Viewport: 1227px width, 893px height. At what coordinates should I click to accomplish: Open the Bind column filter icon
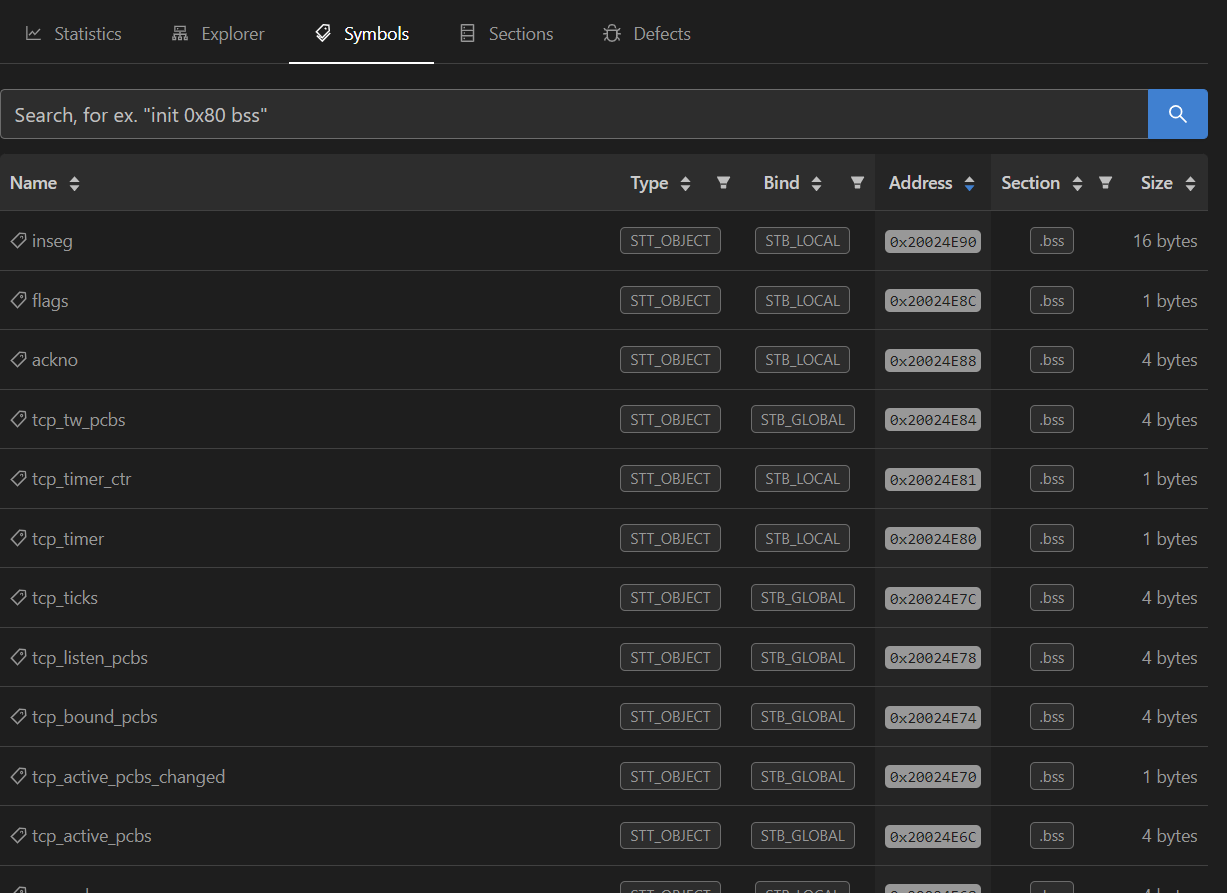coord(857,183)
